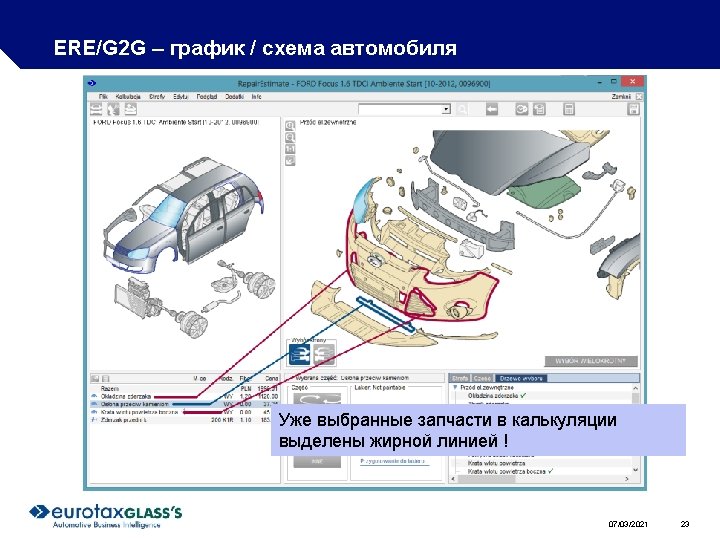The image size is (720, 540).
Task: Switch to the Część tab
Action: click(x=483, y=378)
